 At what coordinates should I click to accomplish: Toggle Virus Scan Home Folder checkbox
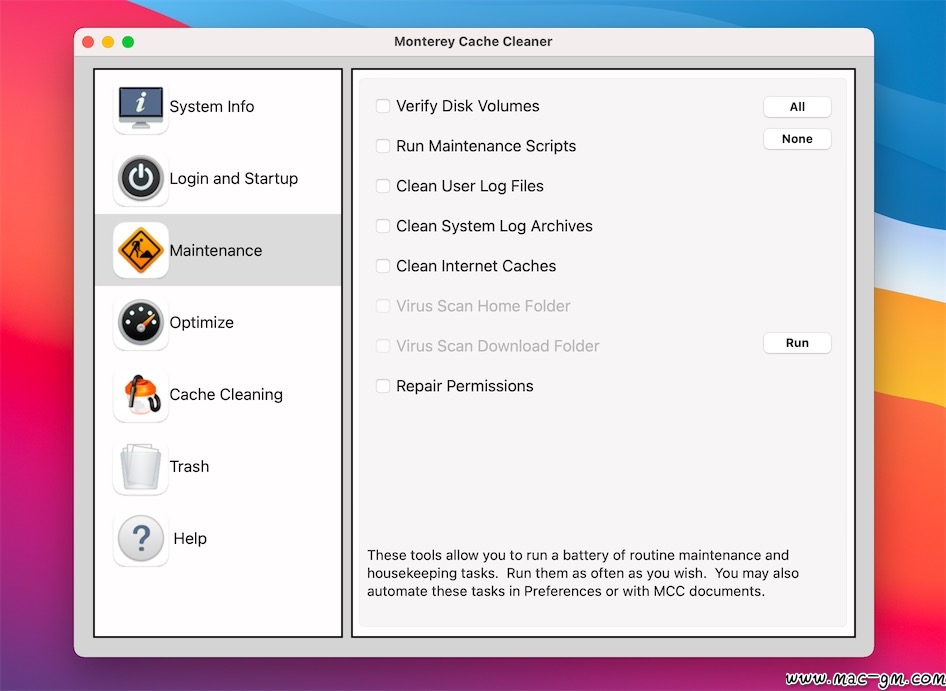pos(383,306)
